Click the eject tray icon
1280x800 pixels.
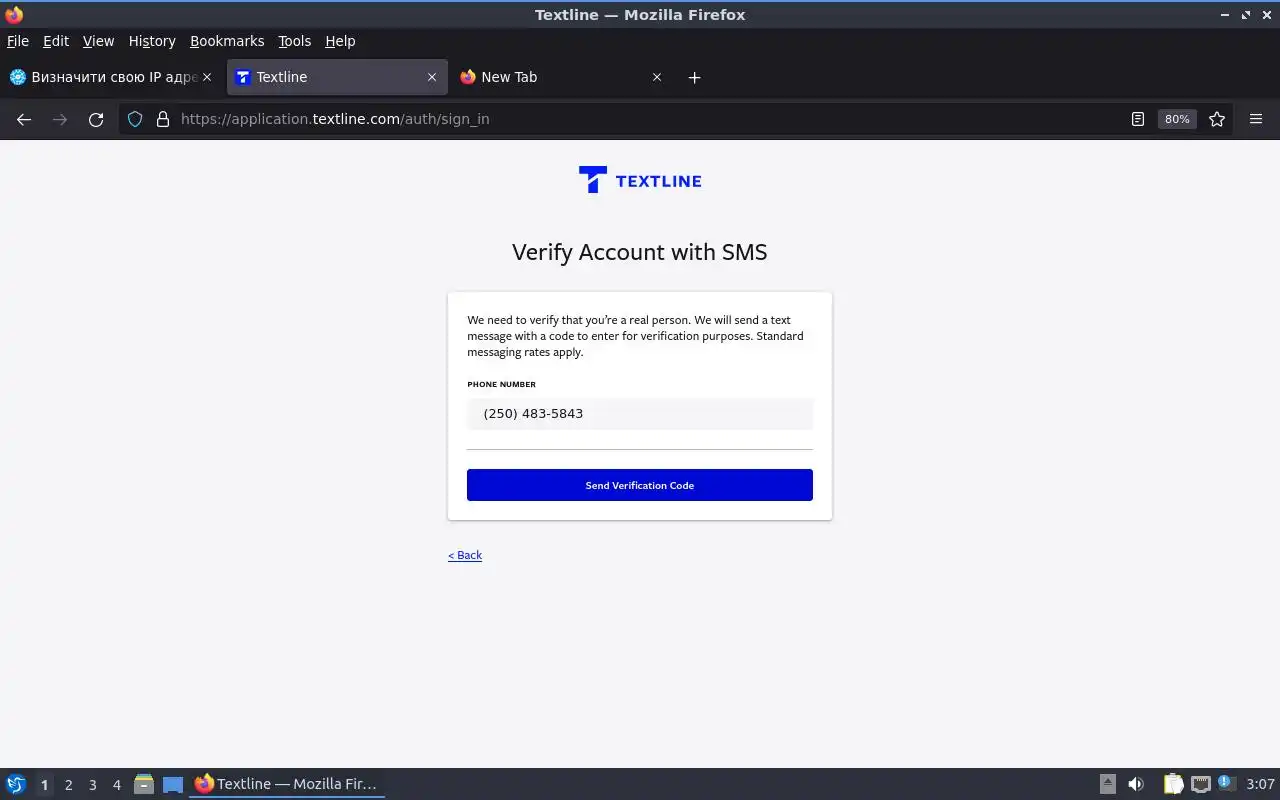click(1107, 784)
